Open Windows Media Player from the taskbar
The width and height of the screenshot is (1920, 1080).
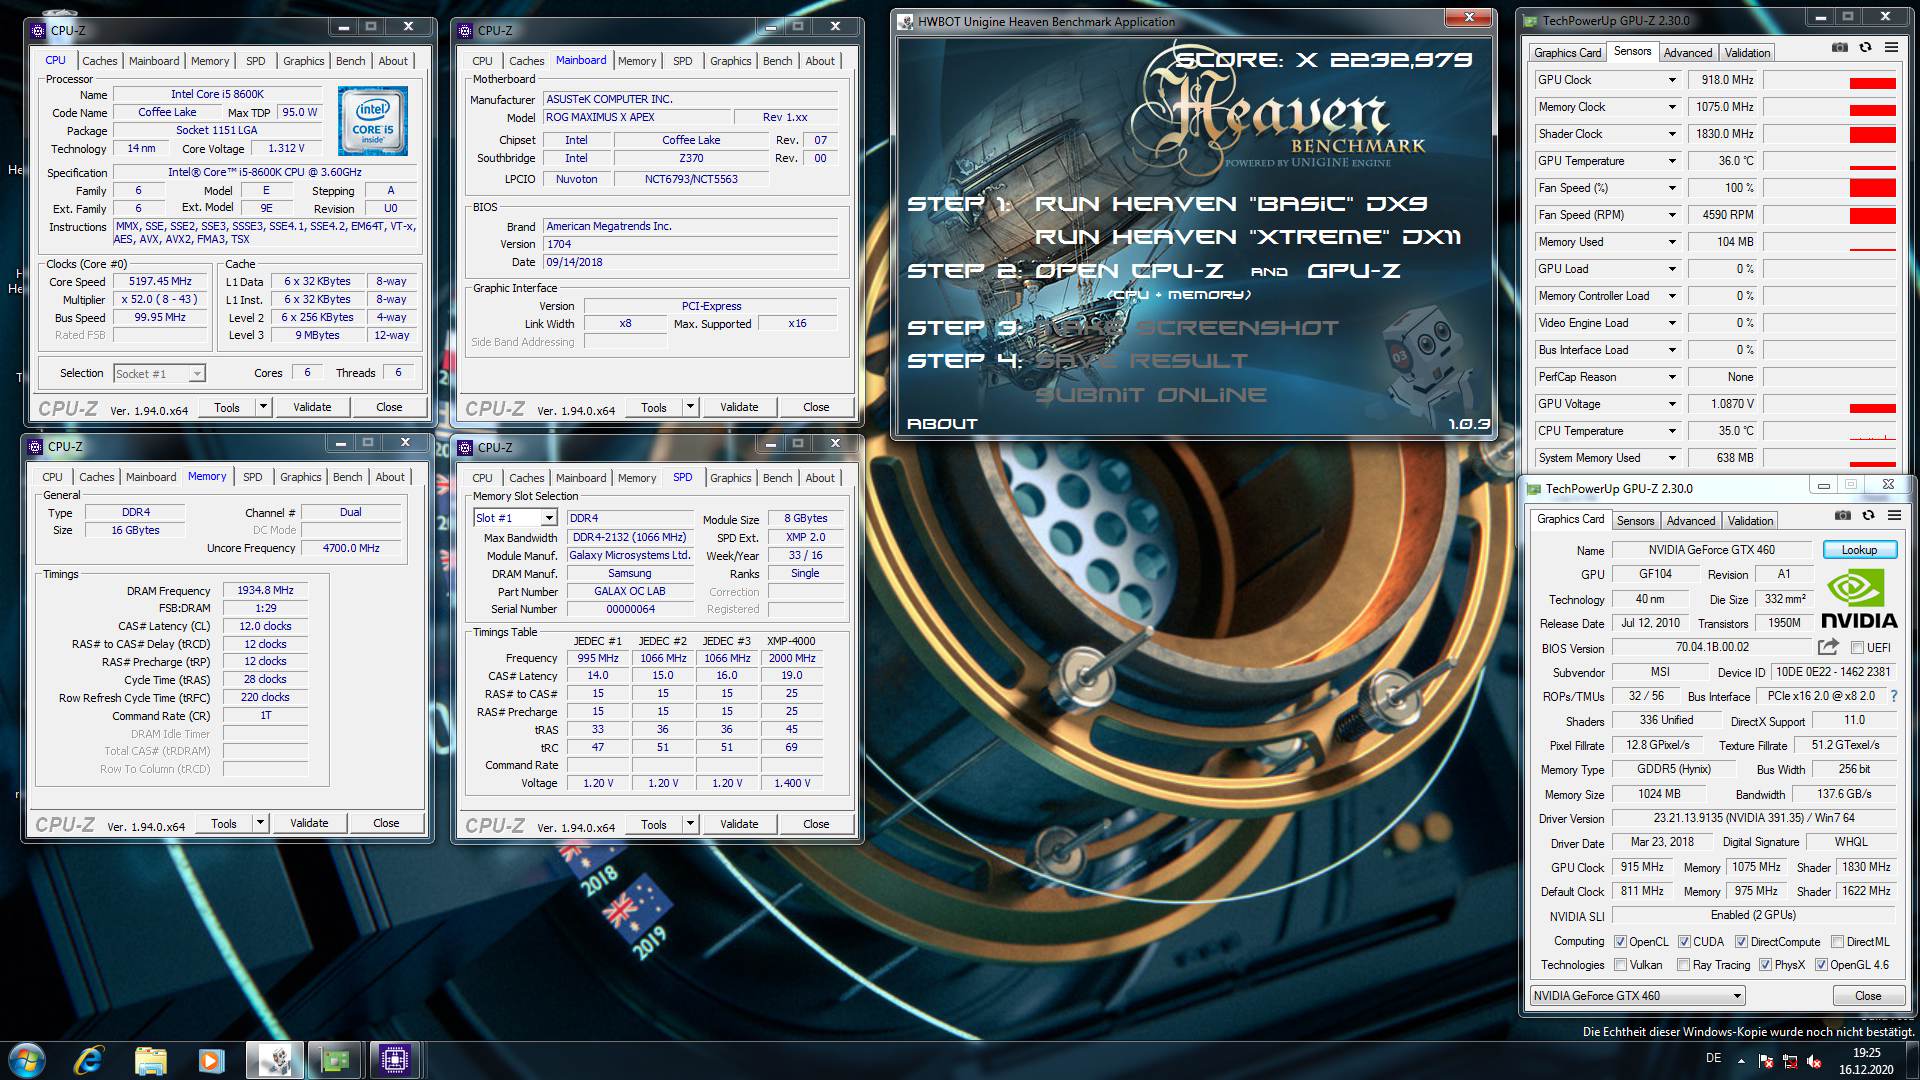[211, 1059]
